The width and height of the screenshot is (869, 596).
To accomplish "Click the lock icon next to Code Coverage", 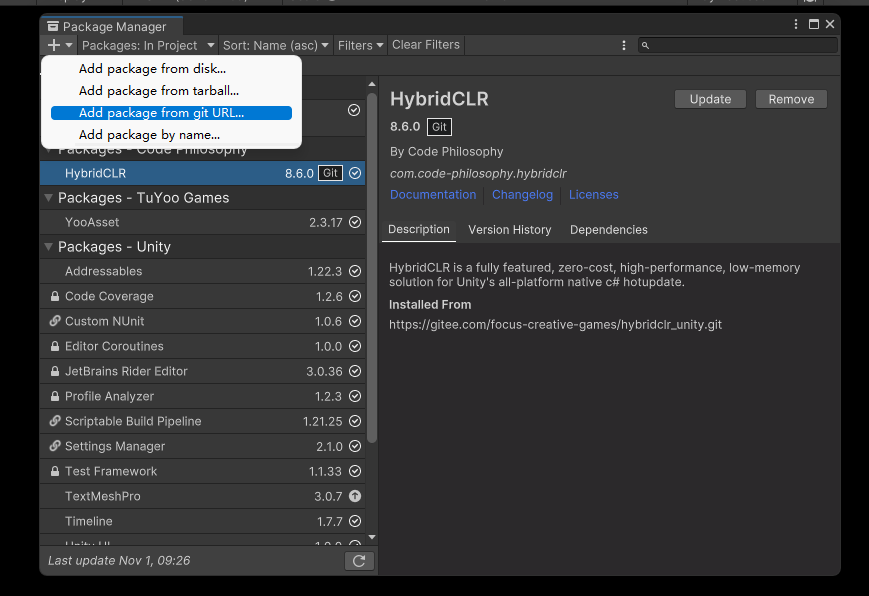I will (55, 297).
